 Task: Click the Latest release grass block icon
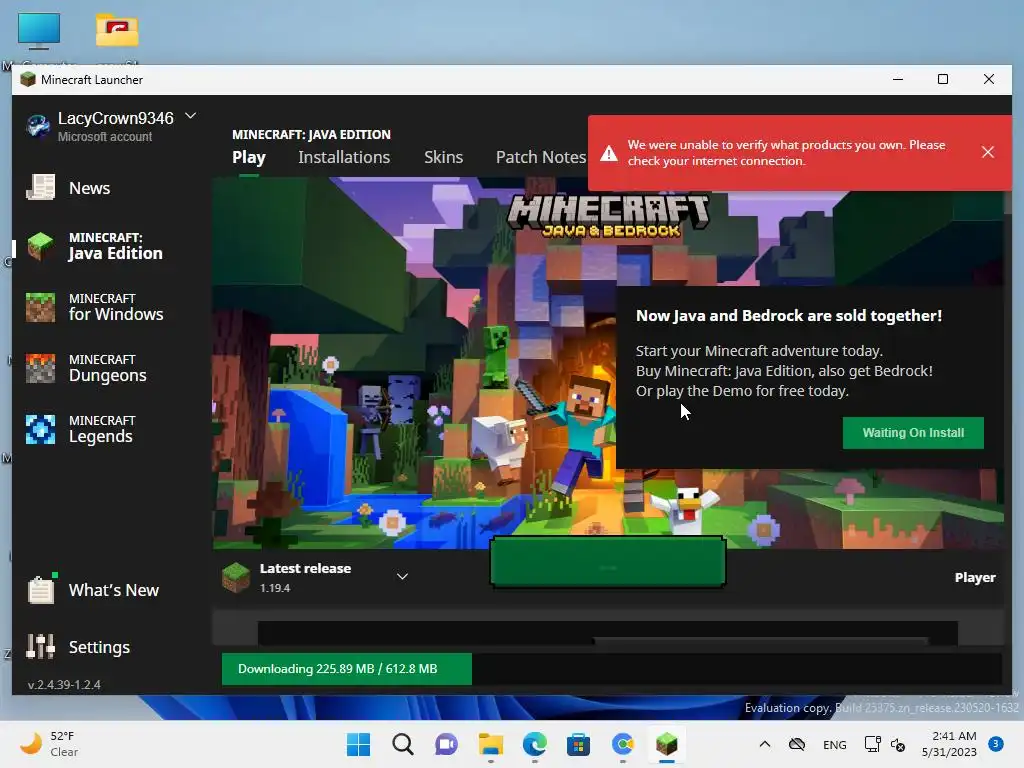point(236,577)
